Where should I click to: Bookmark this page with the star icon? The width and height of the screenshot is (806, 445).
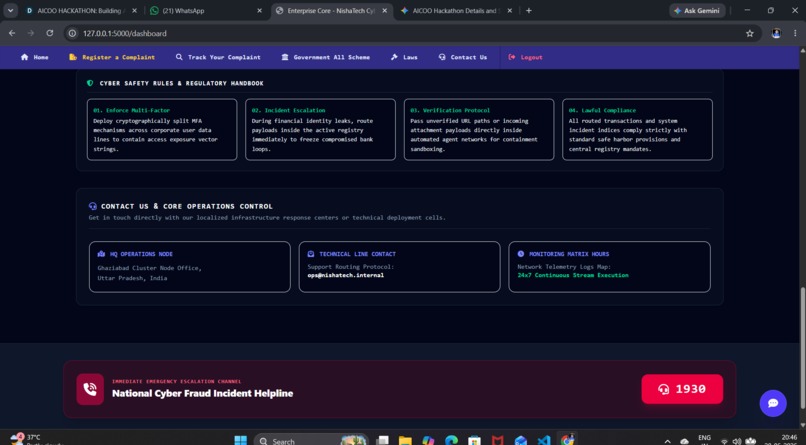pyautogui.click(x=749, y=33)
